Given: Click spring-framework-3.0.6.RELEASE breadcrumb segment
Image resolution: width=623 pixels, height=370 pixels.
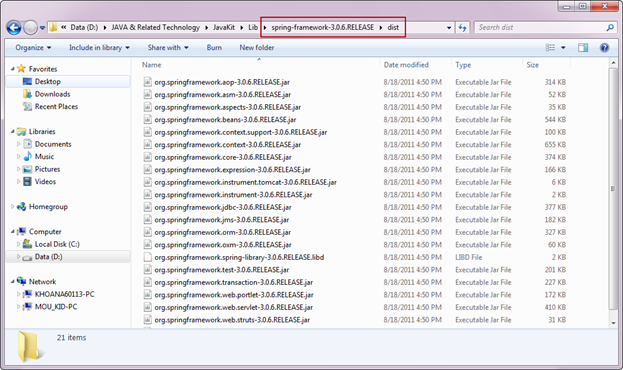Looking at the screenshot, I should [323, 27].
